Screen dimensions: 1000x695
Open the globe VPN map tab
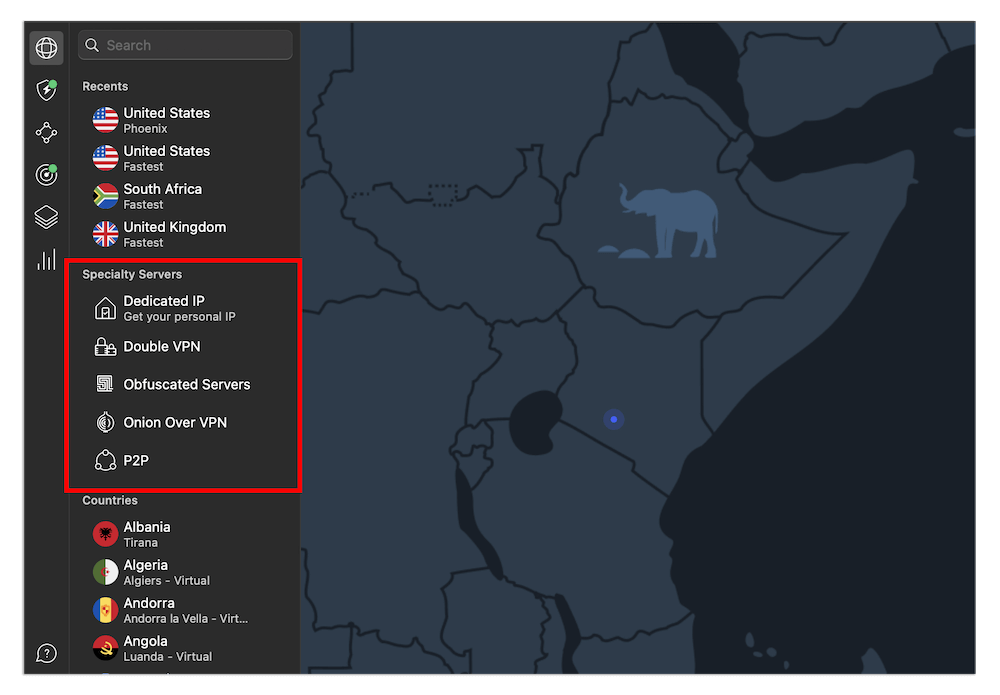(46, 47)
